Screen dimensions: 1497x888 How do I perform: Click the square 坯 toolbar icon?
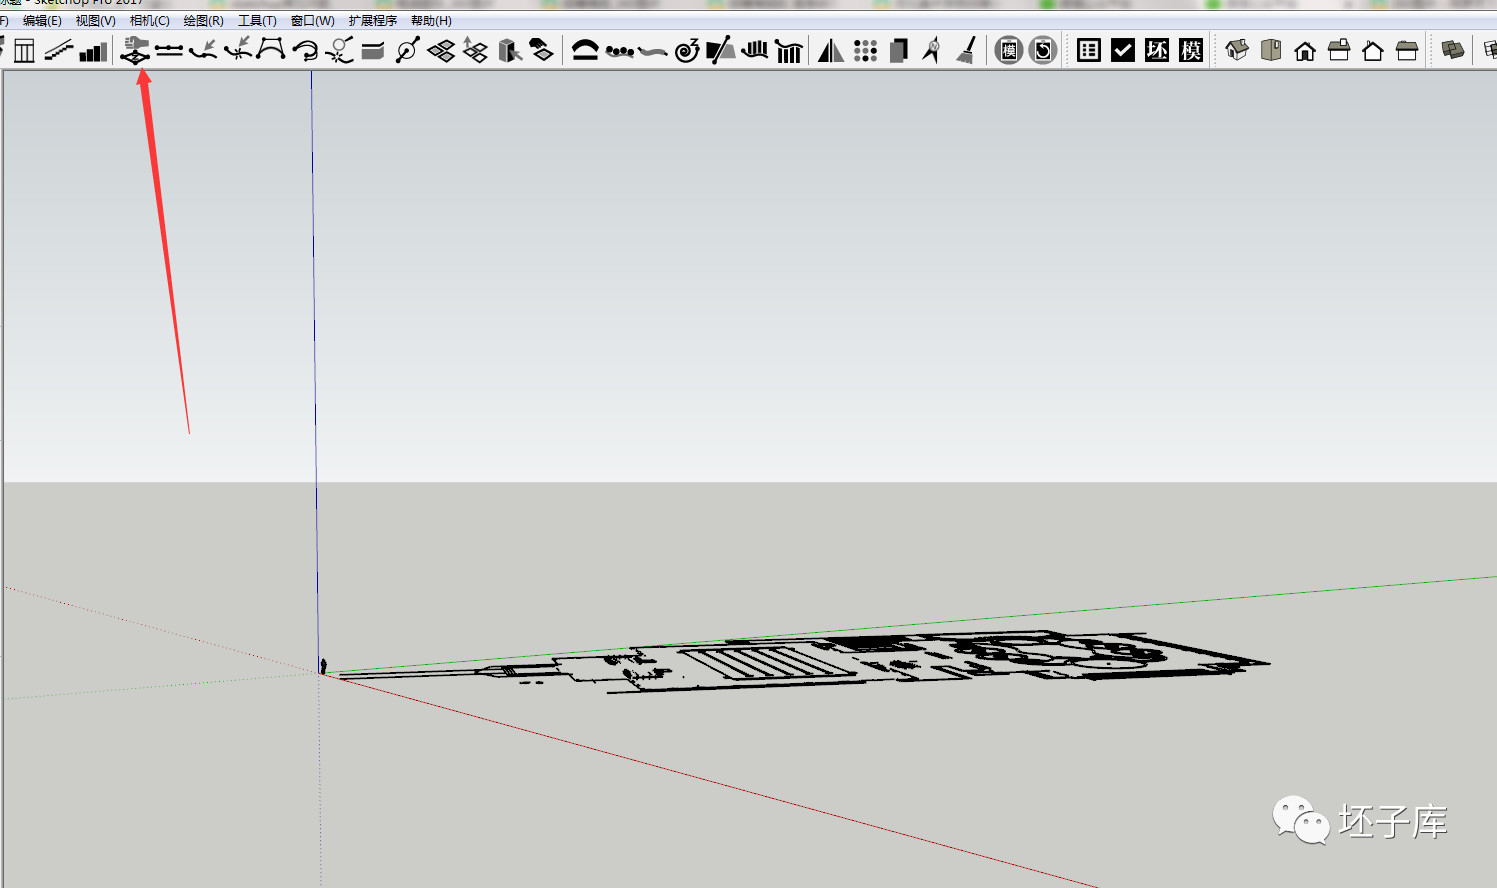(1157, 50)
